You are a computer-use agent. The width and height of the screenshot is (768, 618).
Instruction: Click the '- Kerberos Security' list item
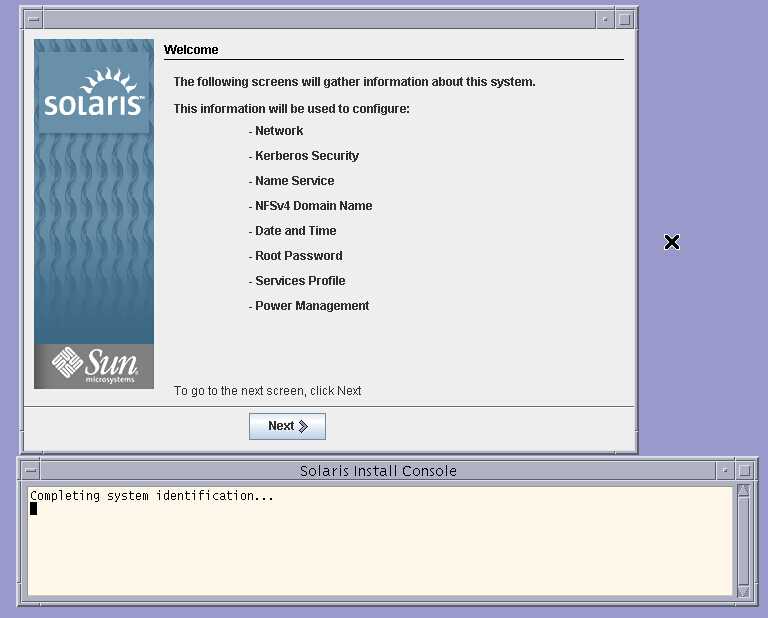pyautogui.click(x=304, y=156)
